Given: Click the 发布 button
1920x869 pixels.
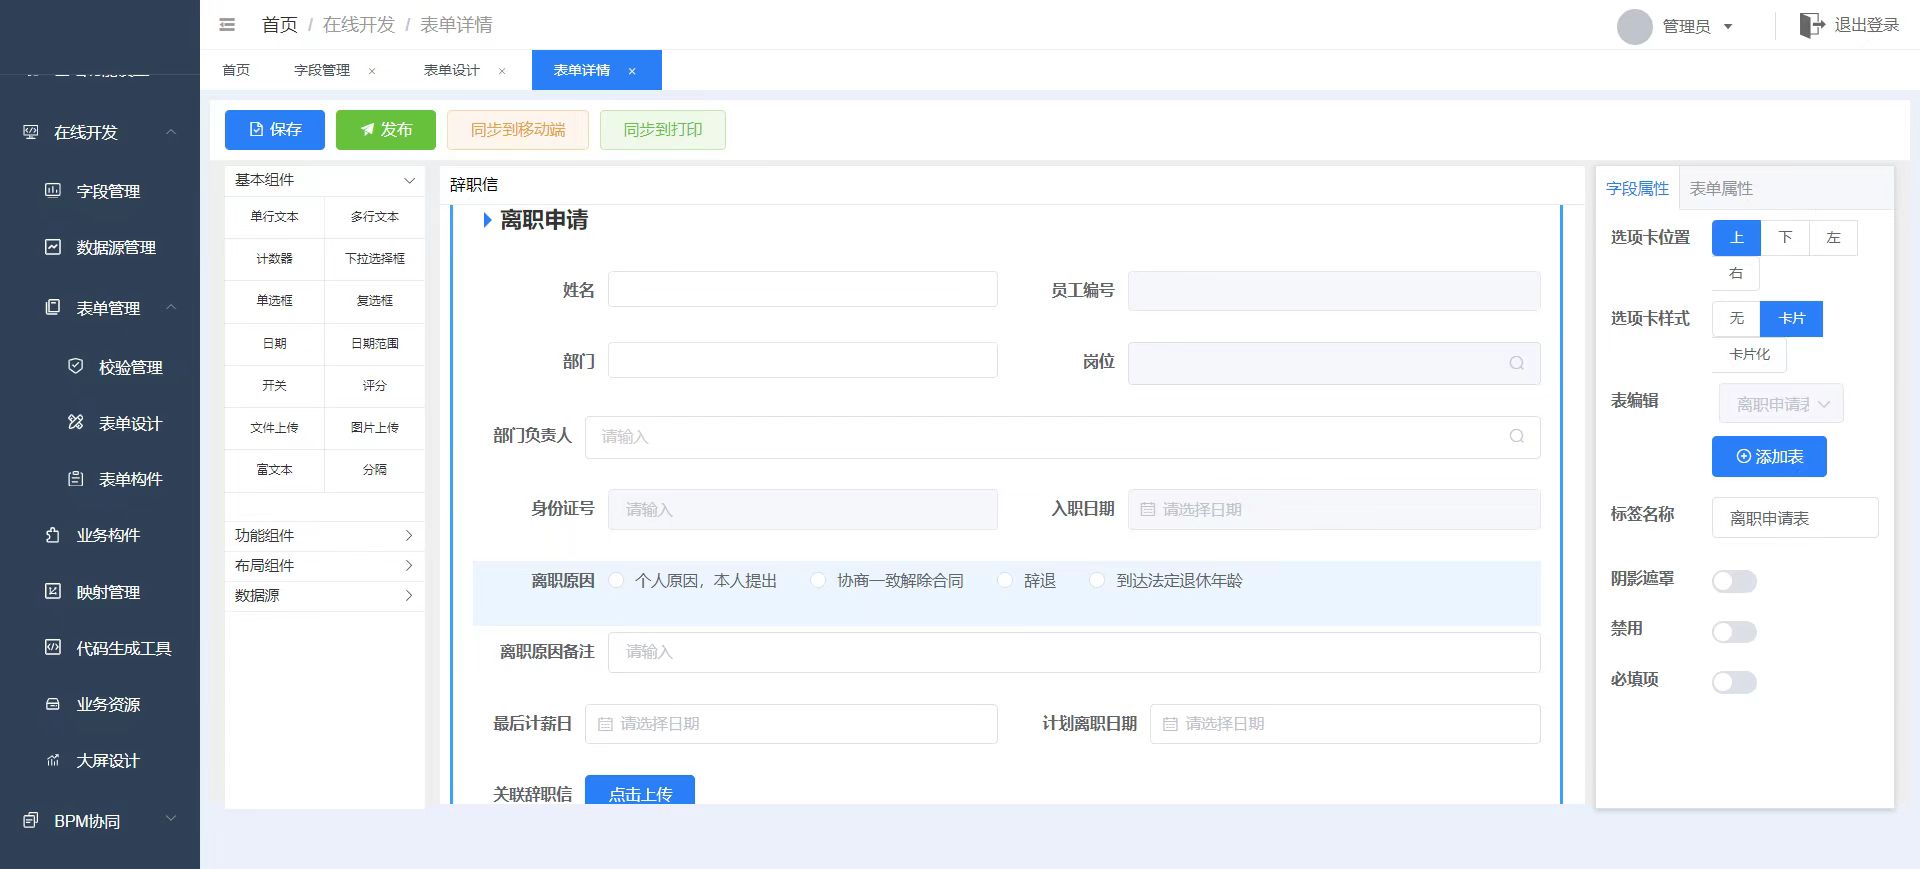Looking at the screenshot, I should [x=386, y=130].
